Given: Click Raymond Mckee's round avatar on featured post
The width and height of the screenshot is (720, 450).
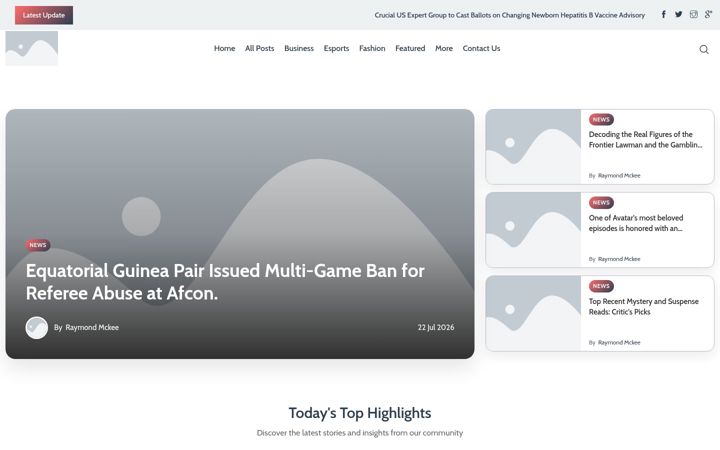Looking at the screenshot, I should [37, 328].
